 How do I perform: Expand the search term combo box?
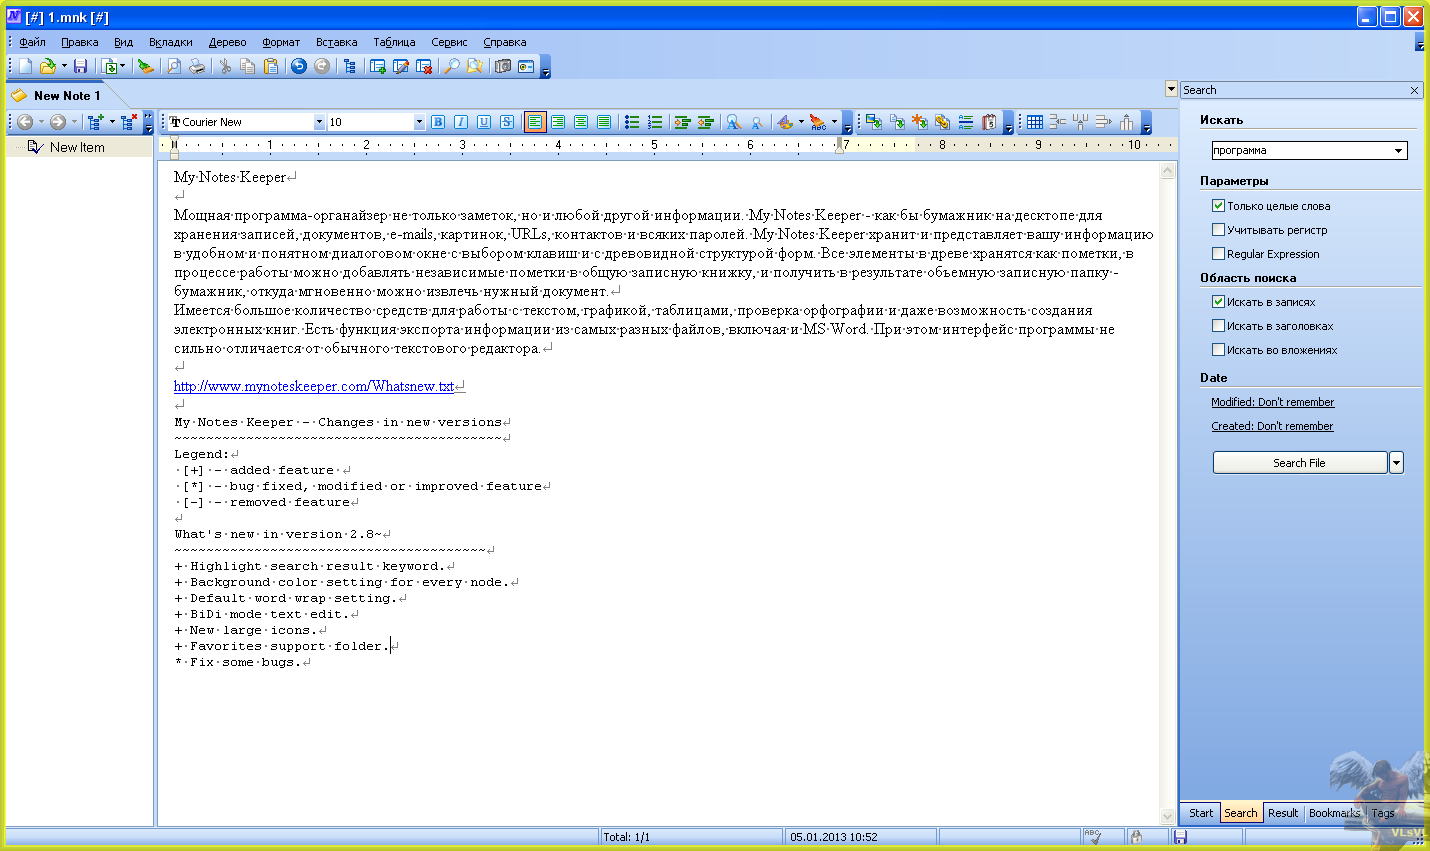1398,151
